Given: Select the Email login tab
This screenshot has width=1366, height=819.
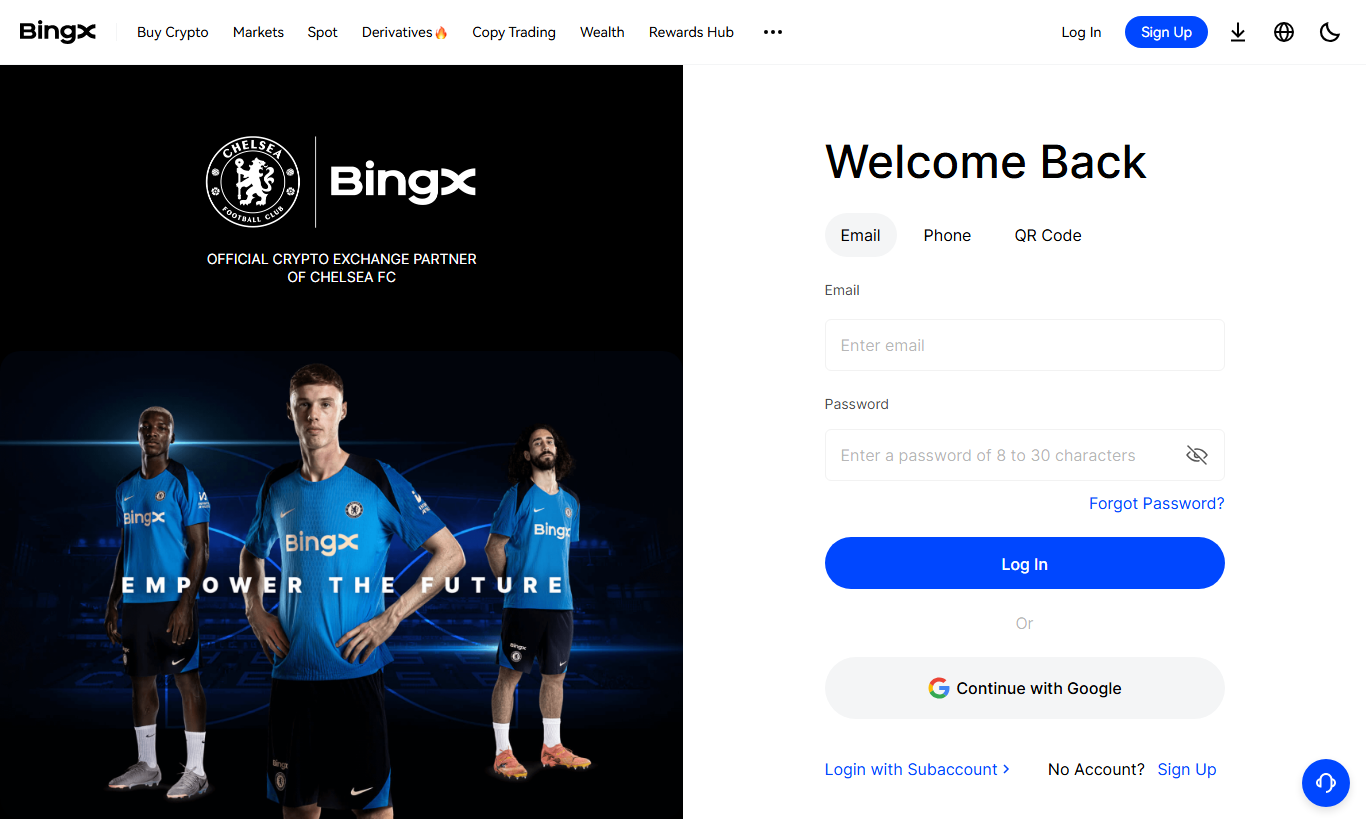Looking at the screenshot, I should click(x=861, y=235).
